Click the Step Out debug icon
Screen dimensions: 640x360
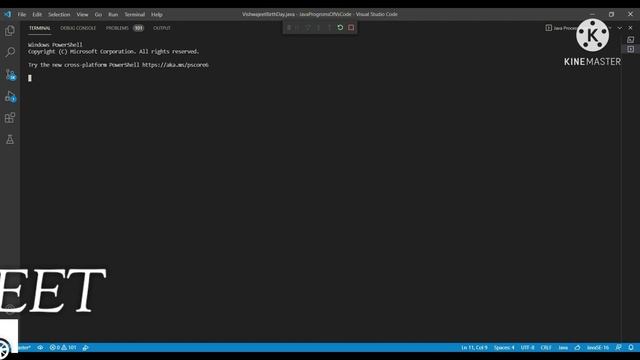coord(329,28)
